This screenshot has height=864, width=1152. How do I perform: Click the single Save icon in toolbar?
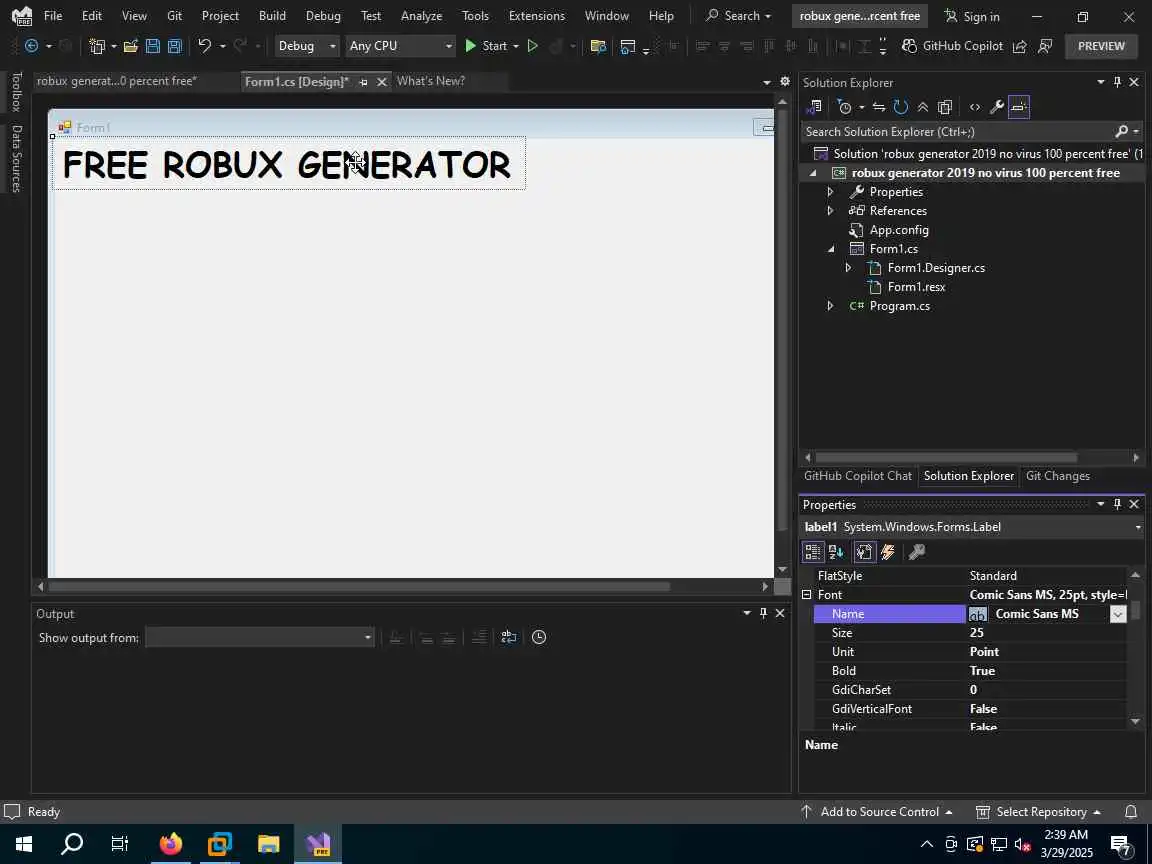tap(153, 46)
